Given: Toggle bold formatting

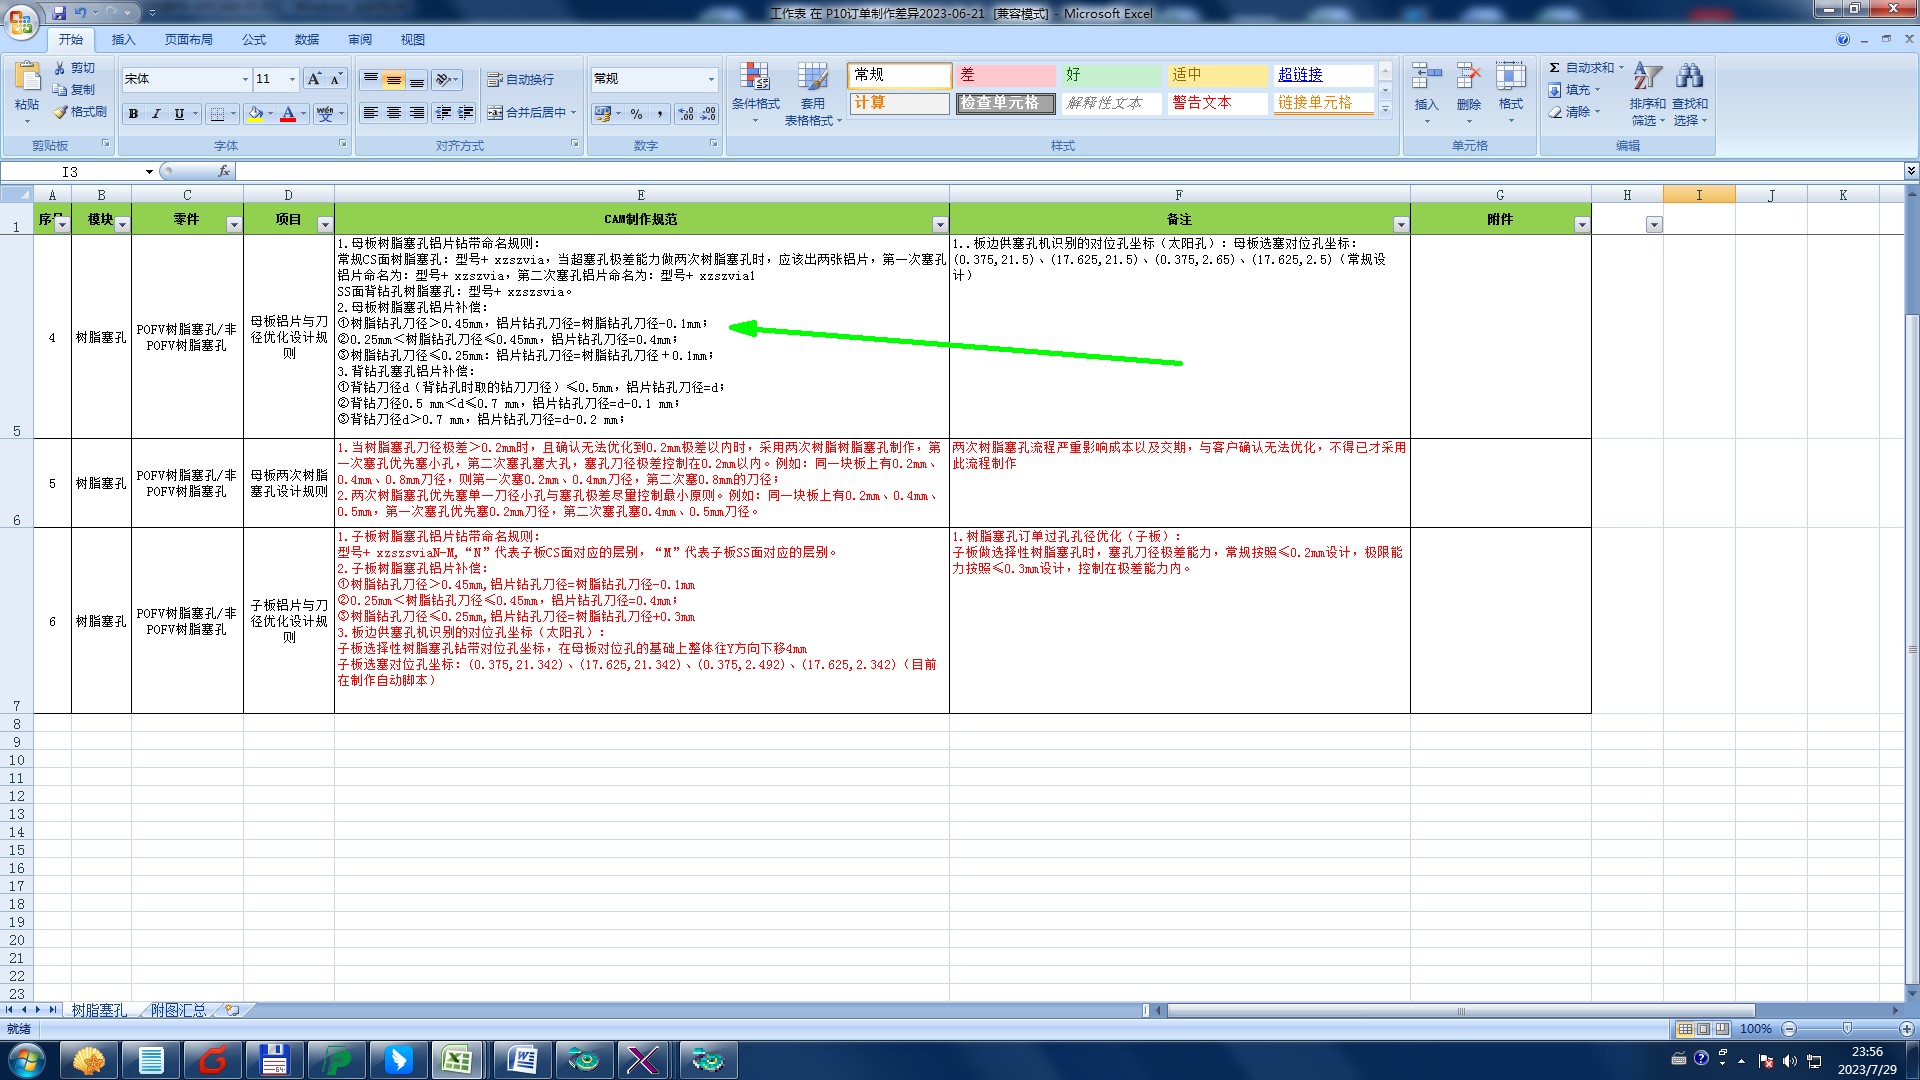Looking at the screenshot, I should pyautogui.click(x=133, y=114).
